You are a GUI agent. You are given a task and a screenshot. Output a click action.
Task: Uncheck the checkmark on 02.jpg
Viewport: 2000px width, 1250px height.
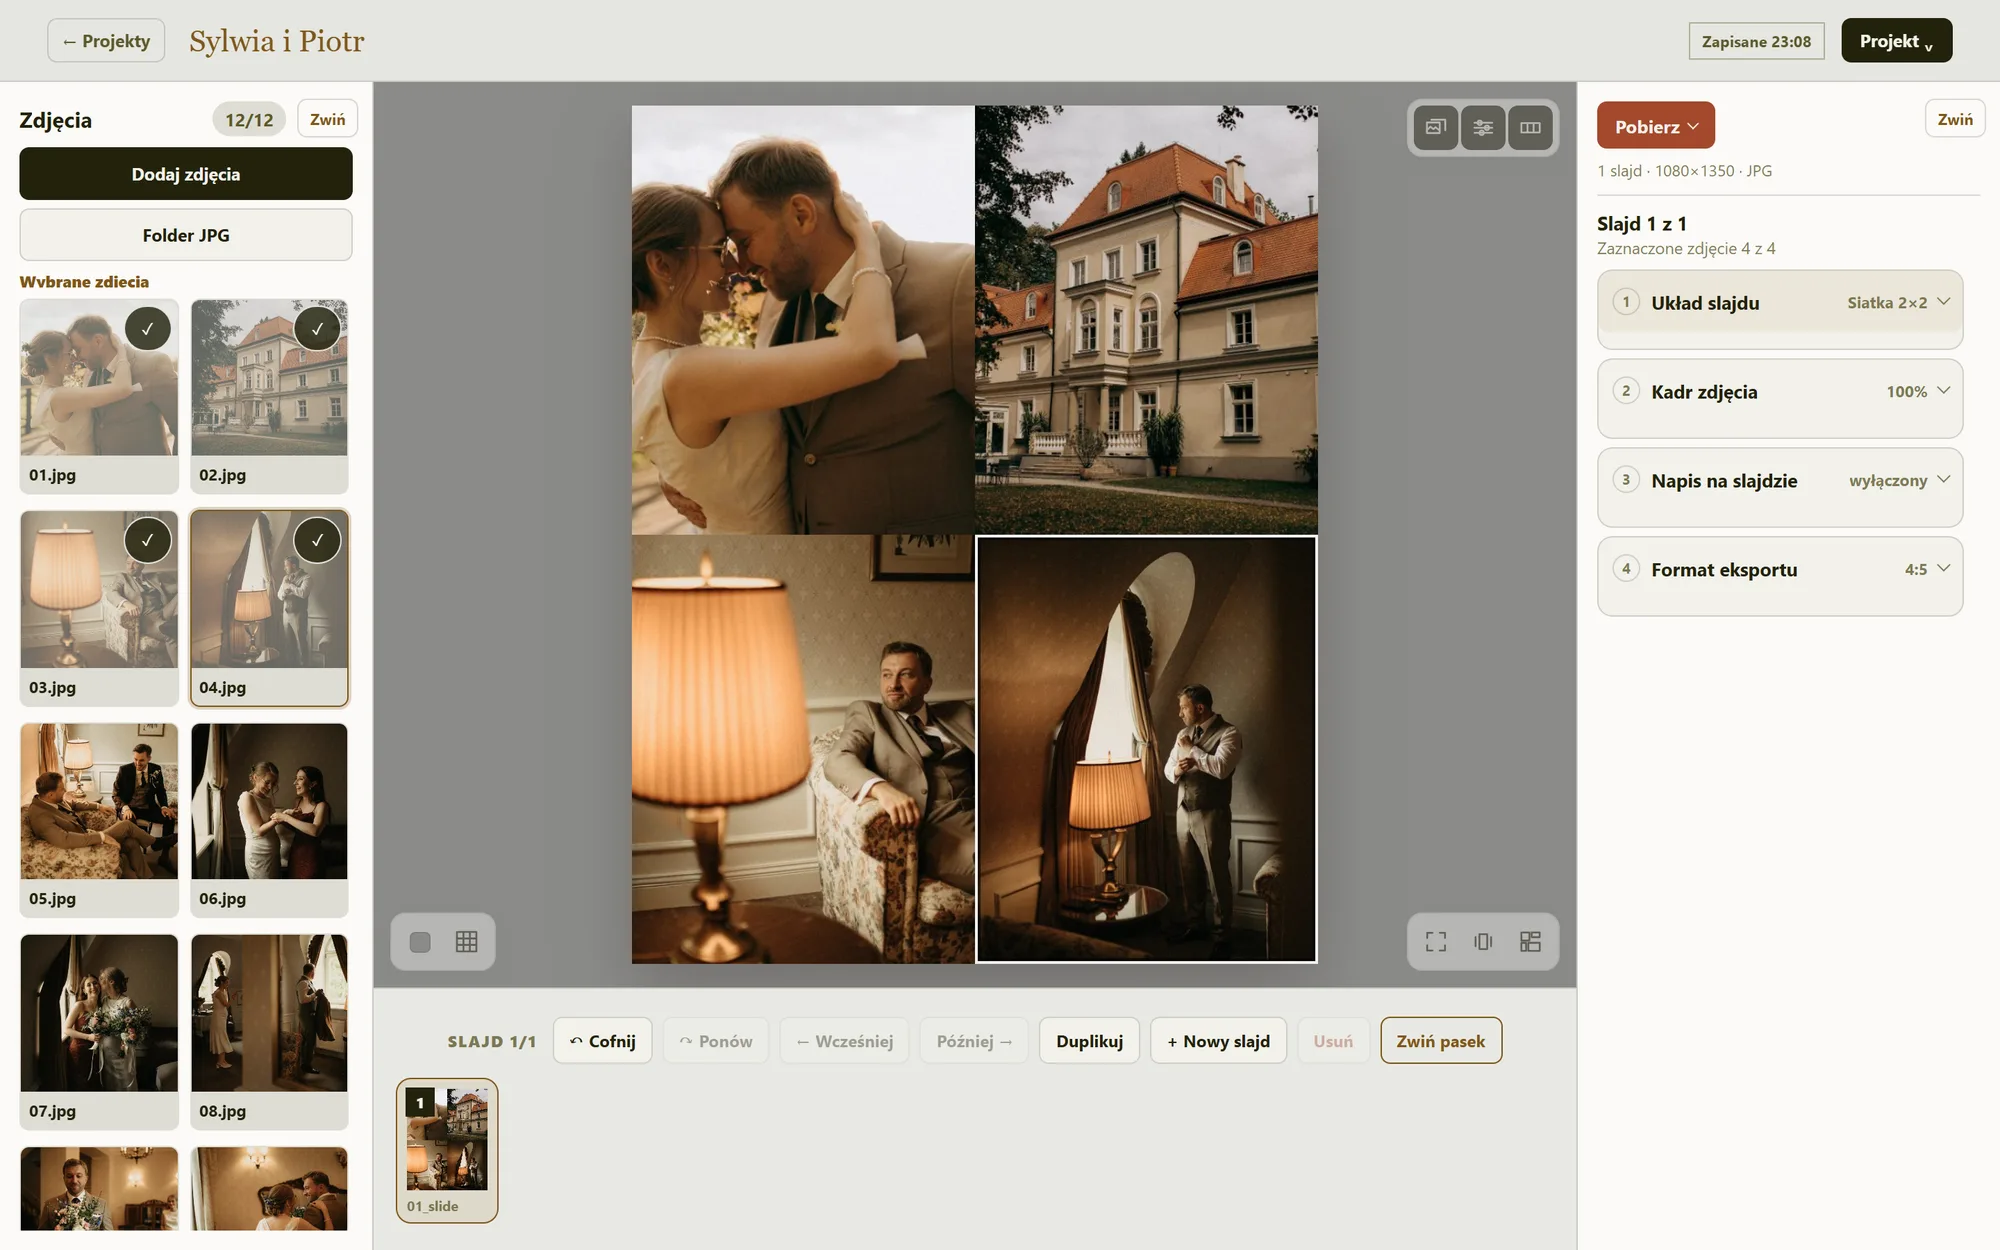[317, 328]
